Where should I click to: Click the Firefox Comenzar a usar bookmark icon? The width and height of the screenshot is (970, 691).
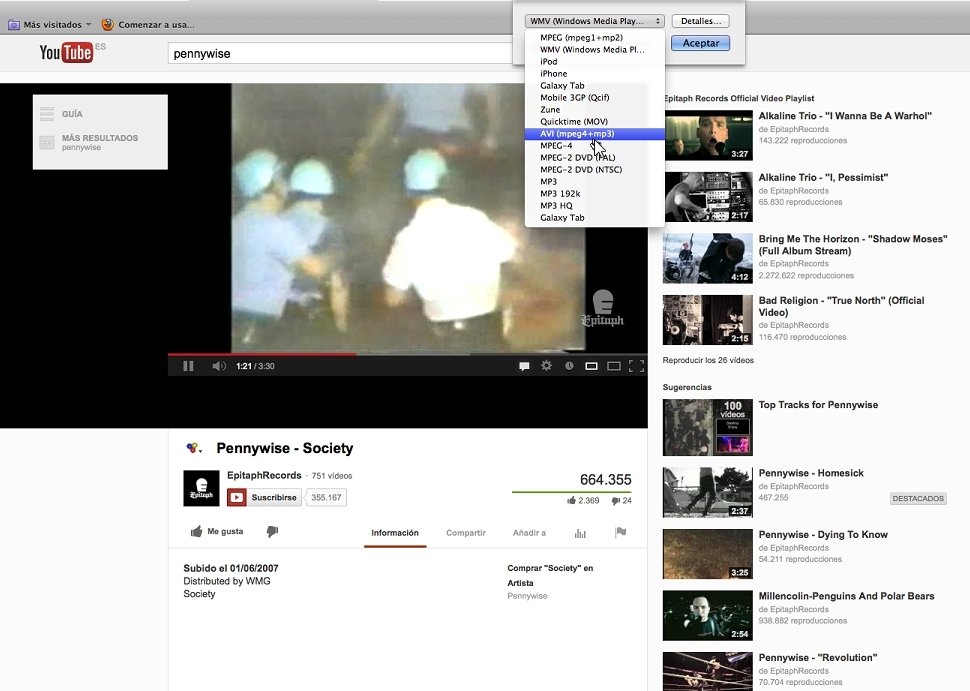pos(108,25)
